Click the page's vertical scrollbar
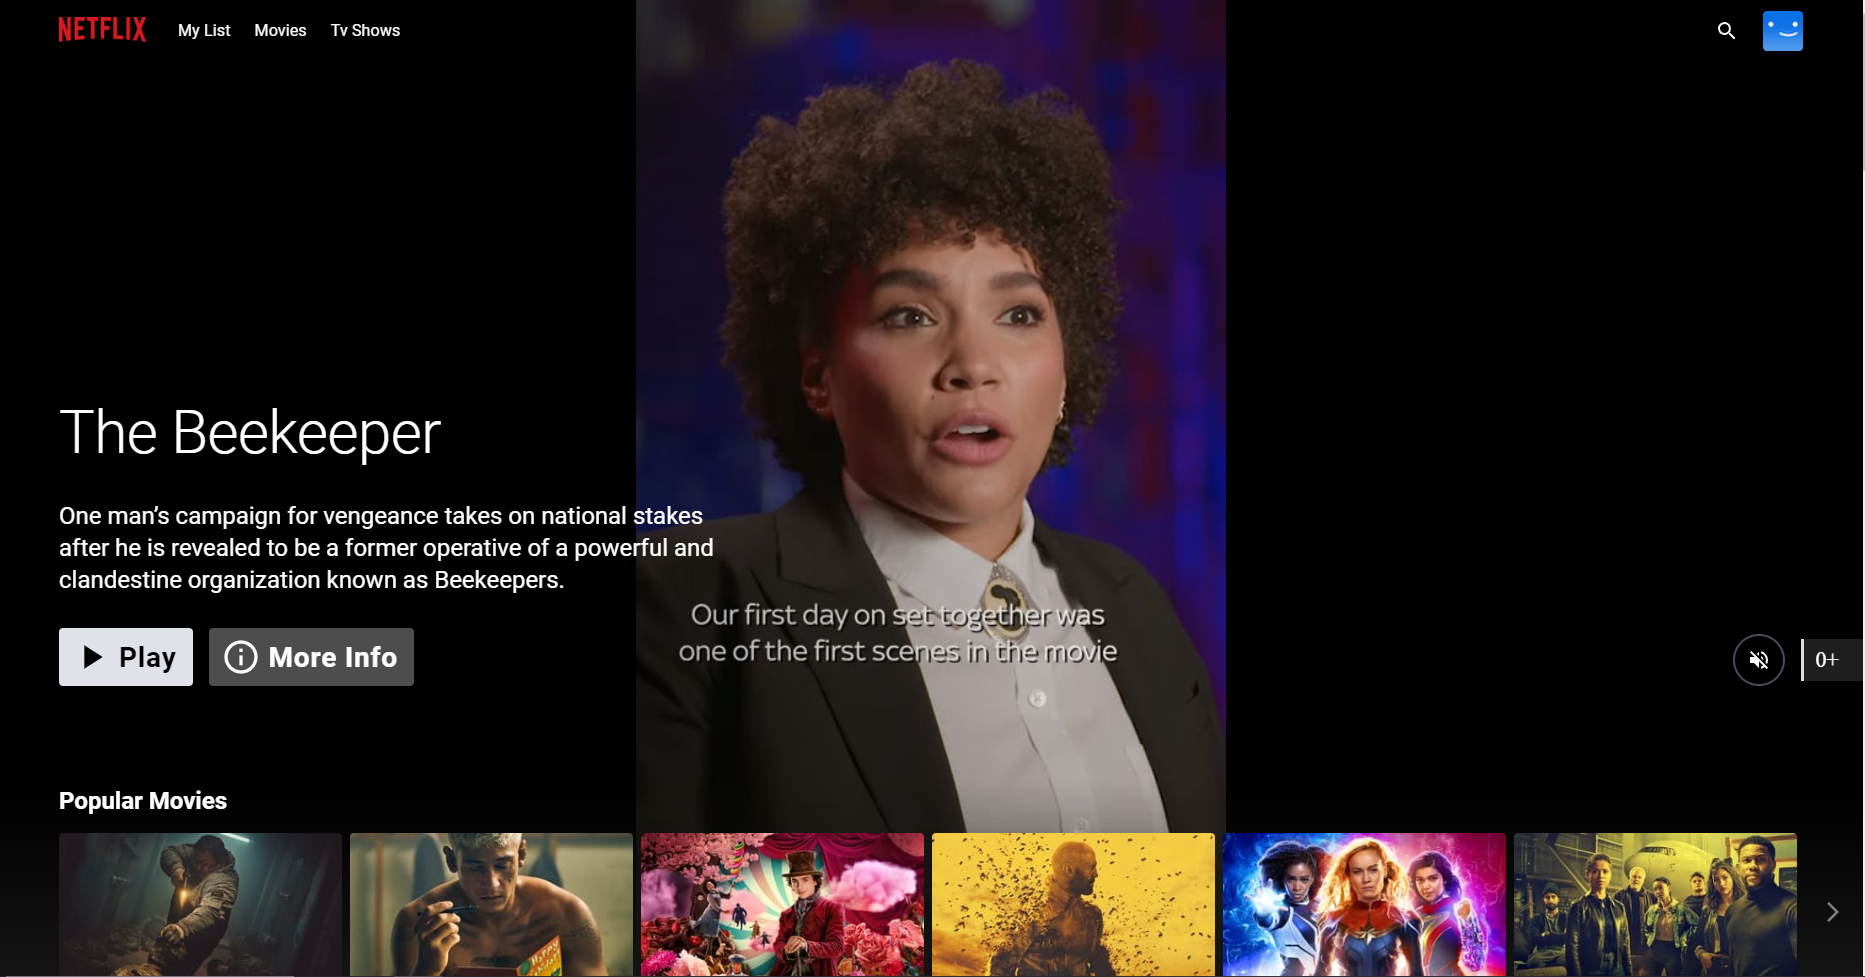Screen dimensions: 1865x977 coord(1862,90)
